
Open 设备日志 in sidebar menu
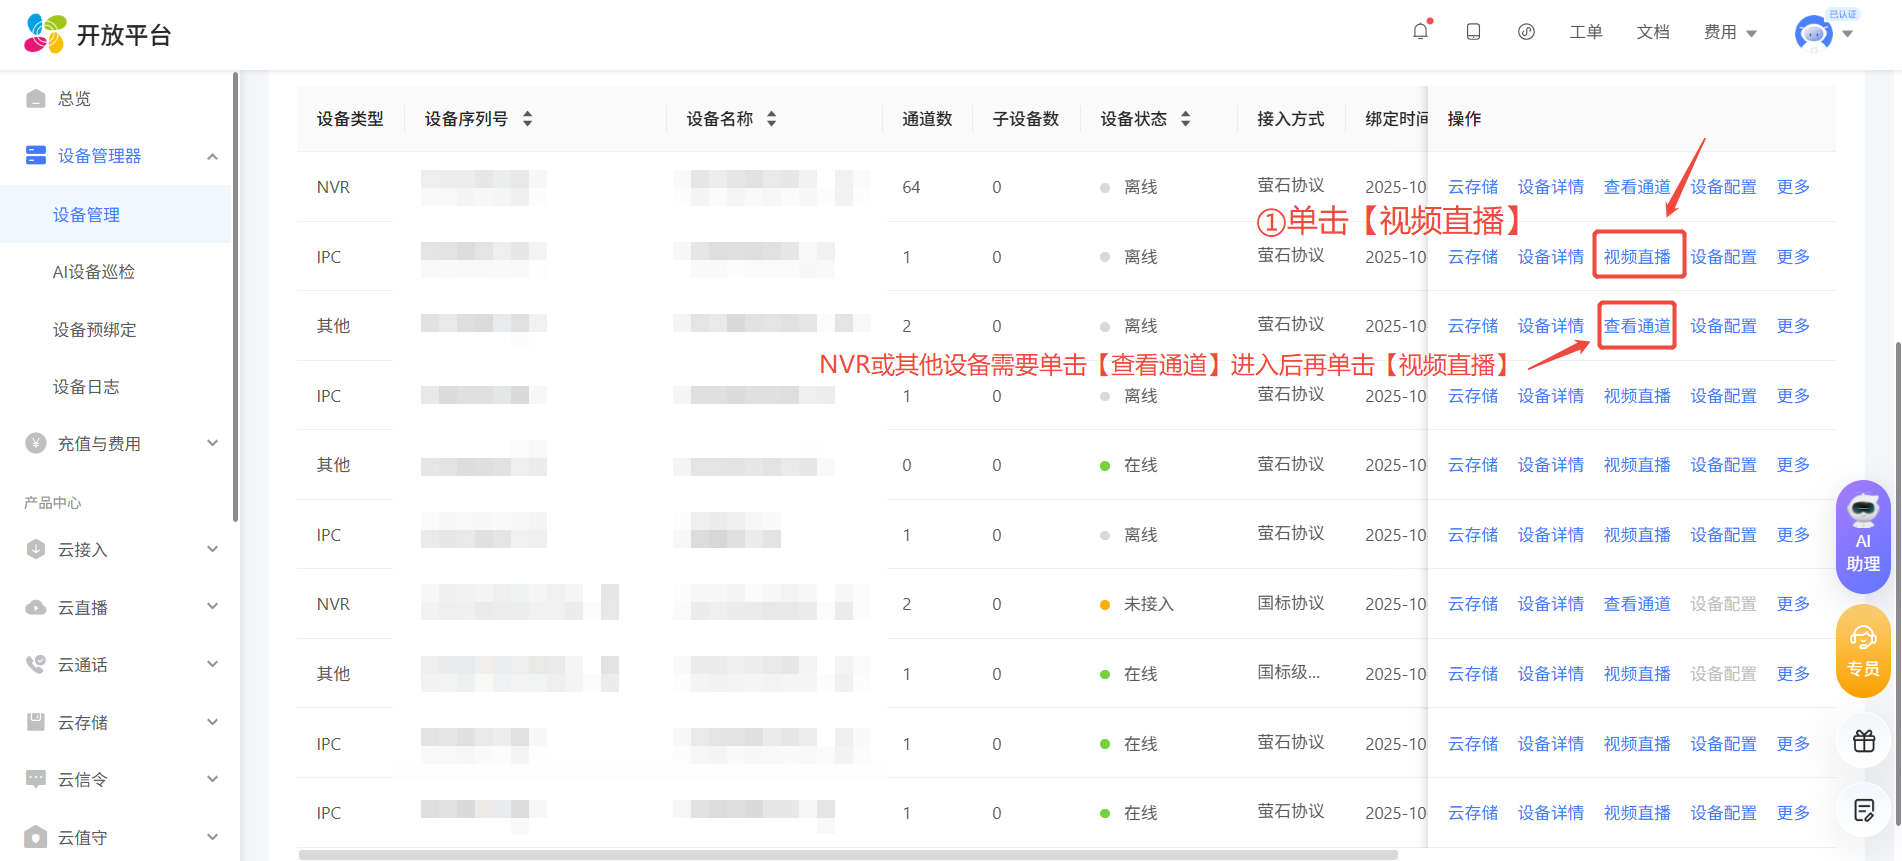click(86, 387)
